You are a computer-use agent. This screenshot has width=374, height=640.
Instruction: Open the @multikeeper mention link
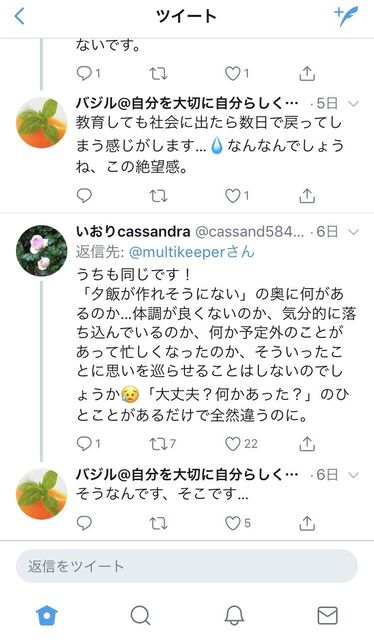191,252
